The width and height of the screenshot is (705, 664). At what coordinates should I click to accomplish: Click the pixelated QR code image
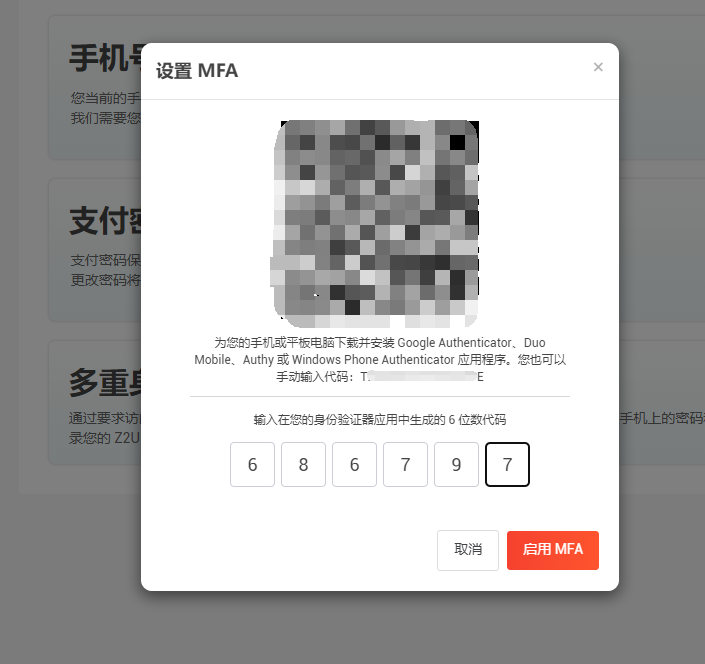tap(376, 223)
